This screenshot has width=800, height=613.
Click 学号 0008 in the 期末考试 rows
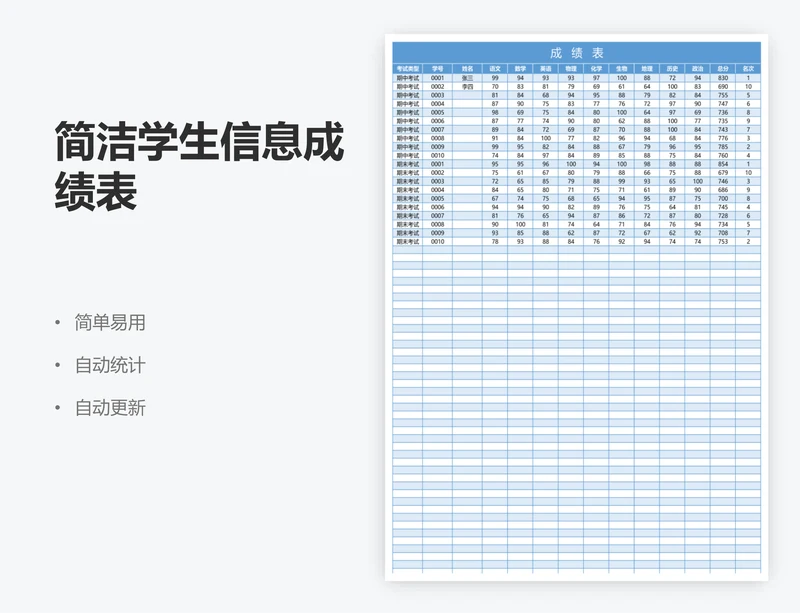pos(437,224)
